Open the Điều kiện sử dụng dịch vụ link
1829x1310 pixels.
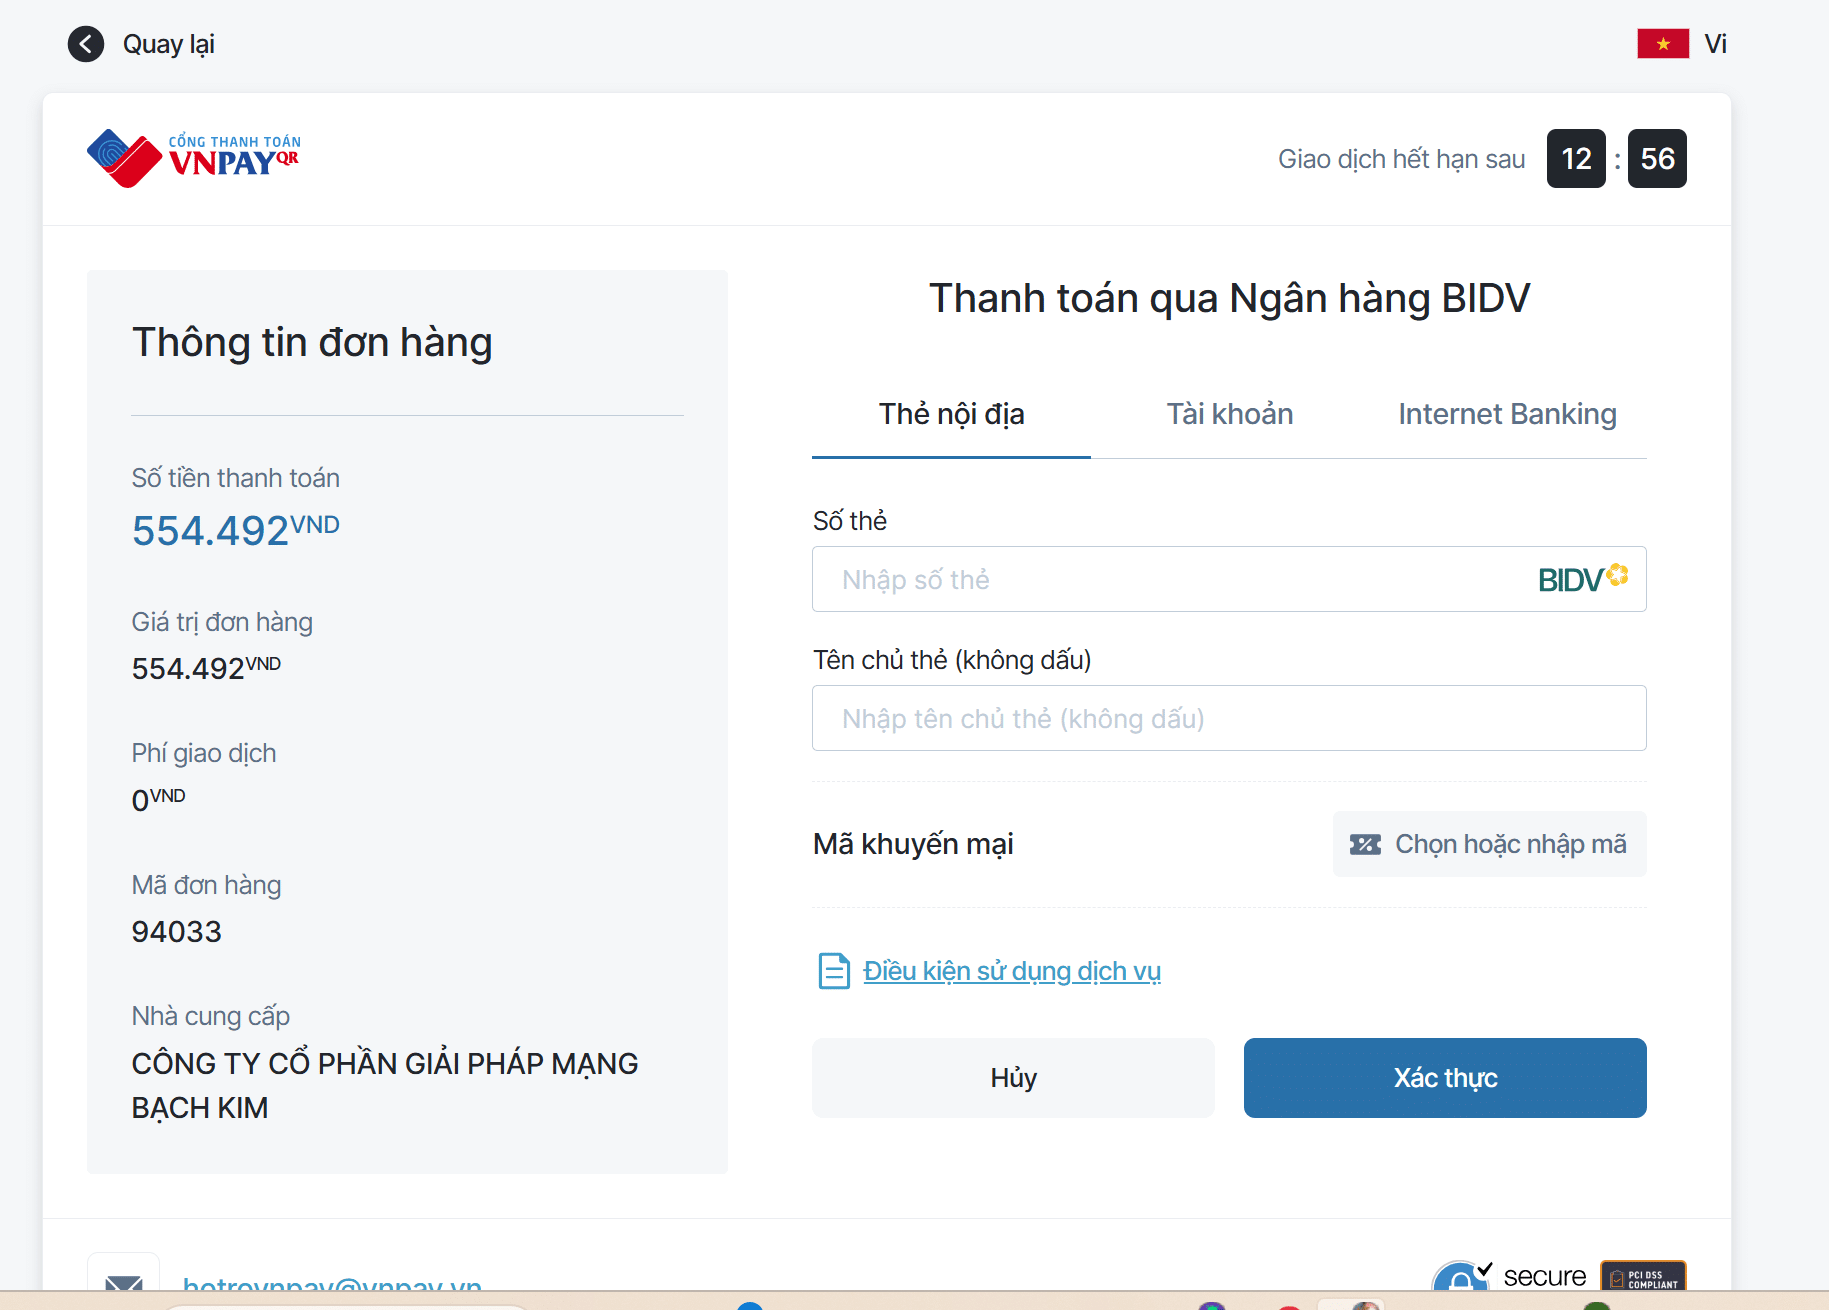click(x=1011, y=971)
